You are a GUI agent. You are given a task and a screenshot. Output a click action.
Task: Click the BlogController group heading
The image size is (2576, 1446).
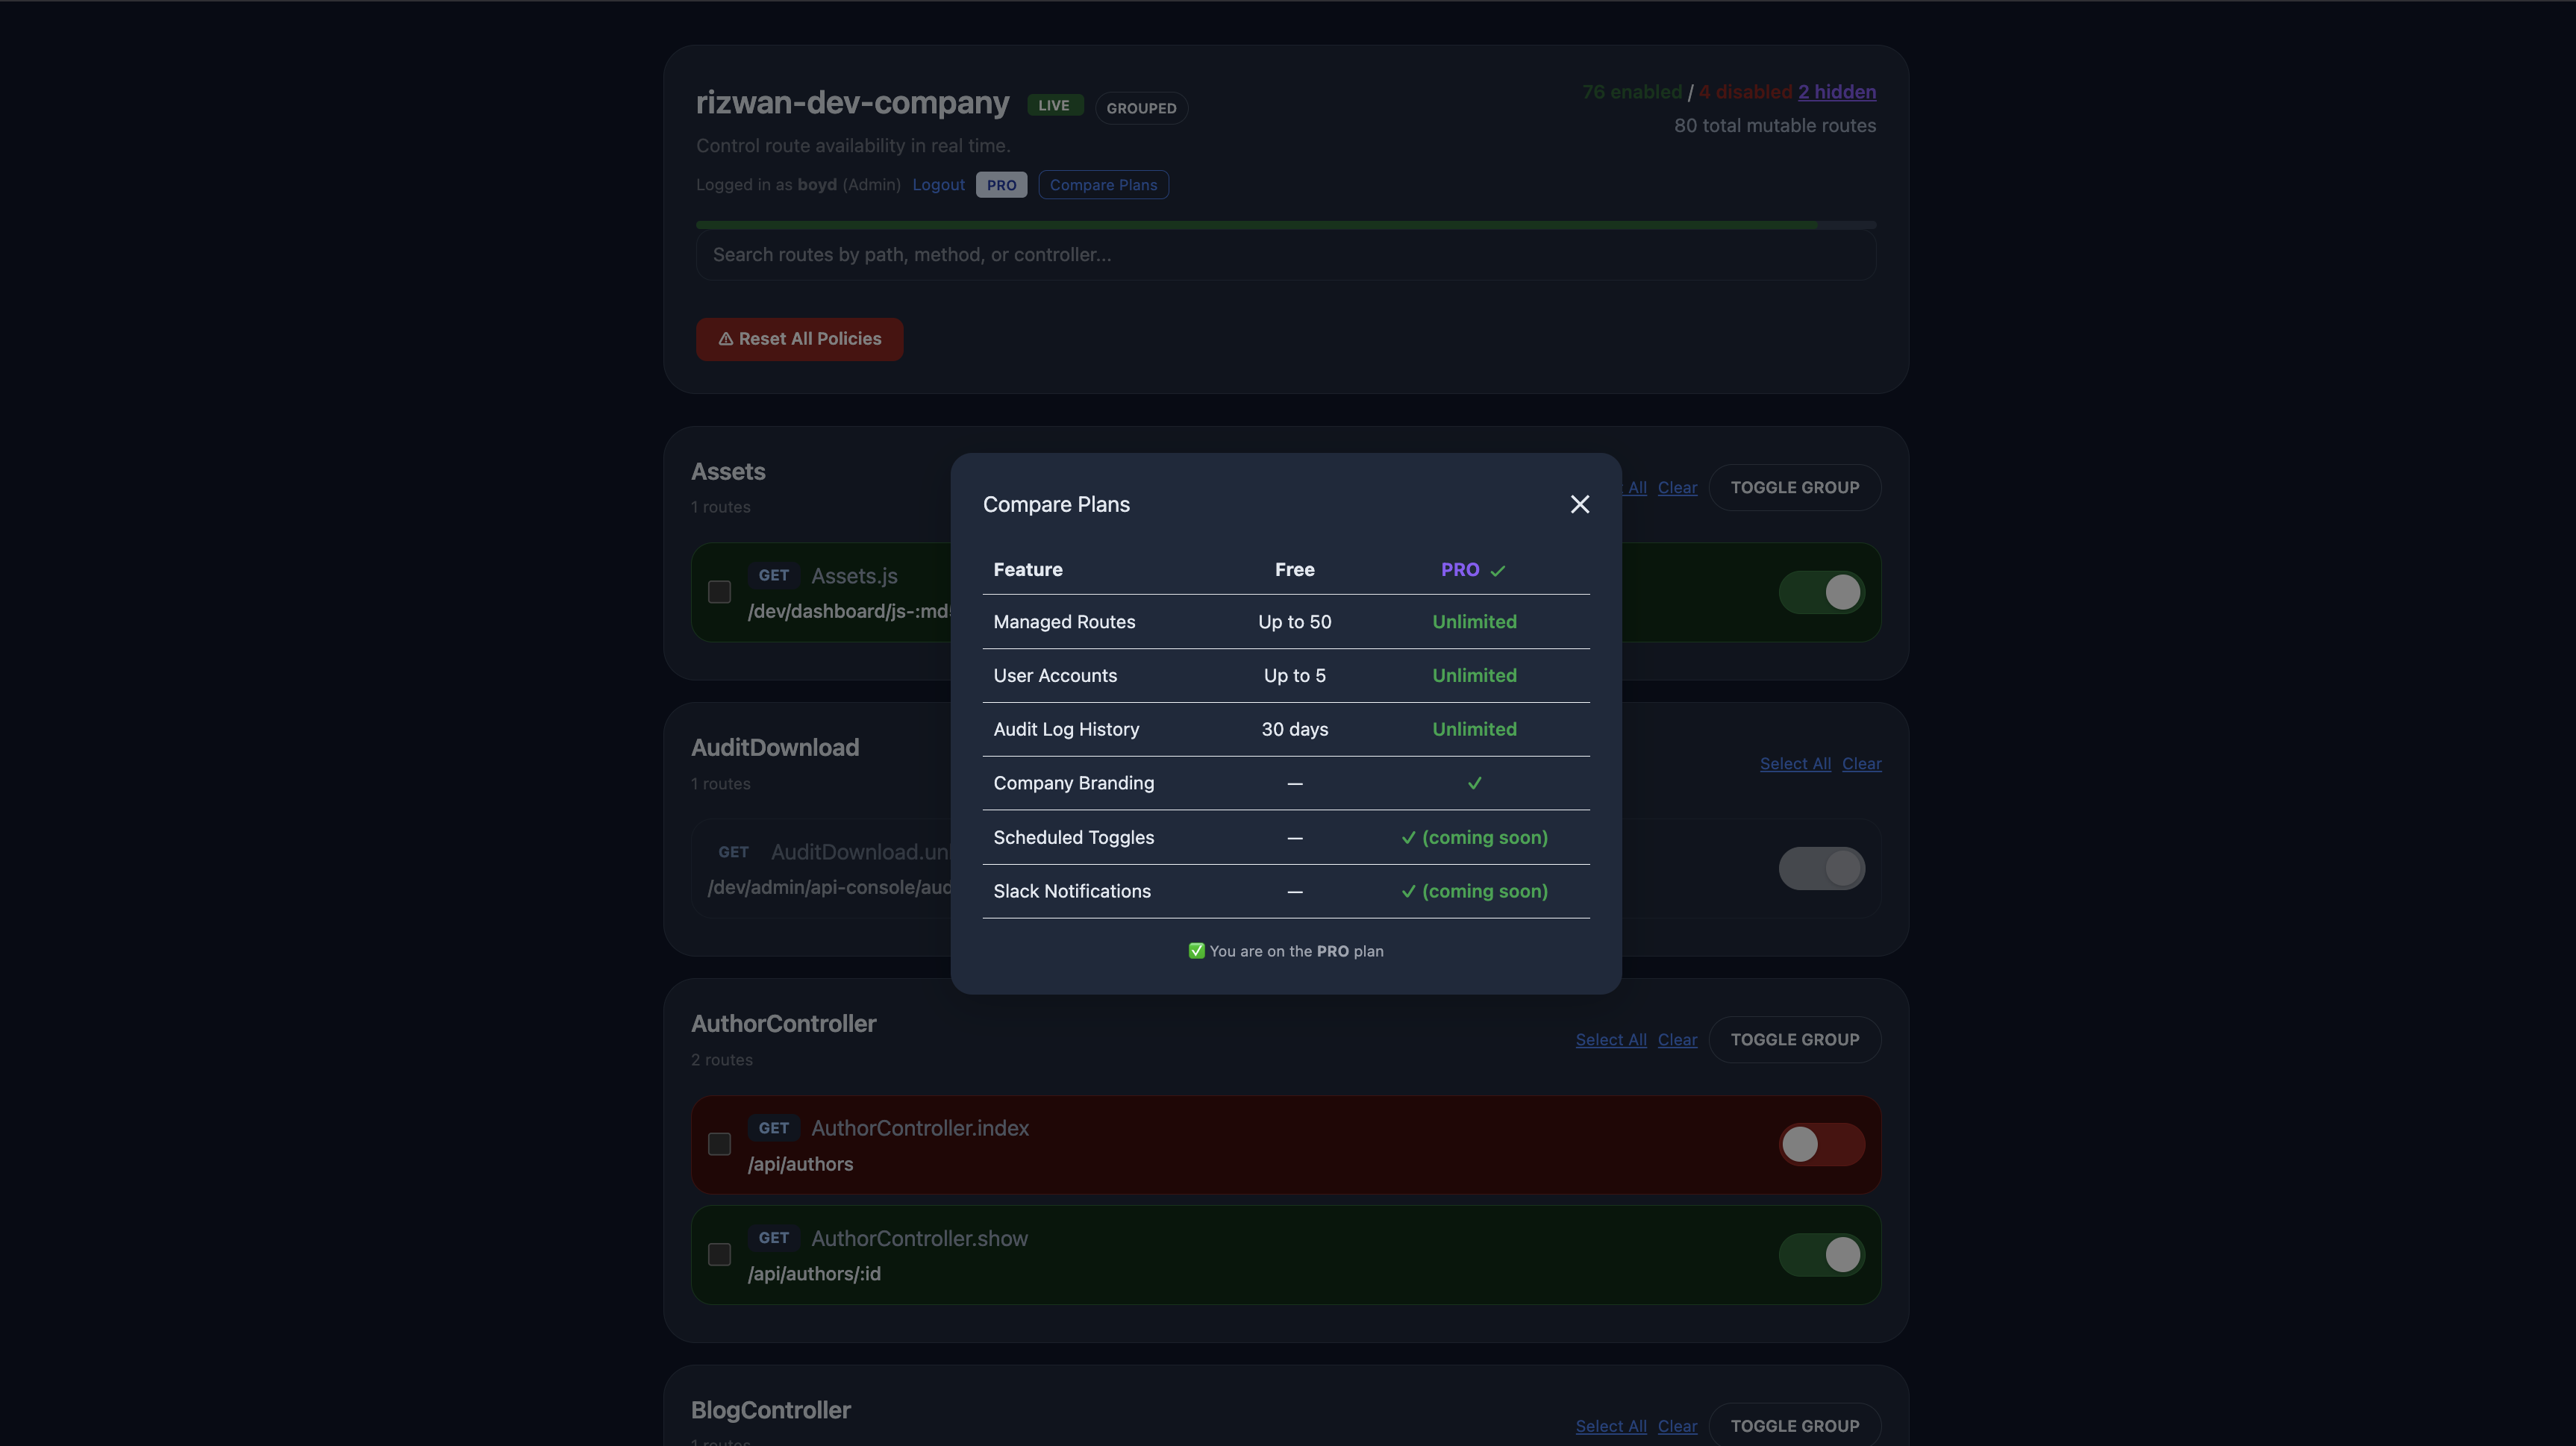(770, 1410)
